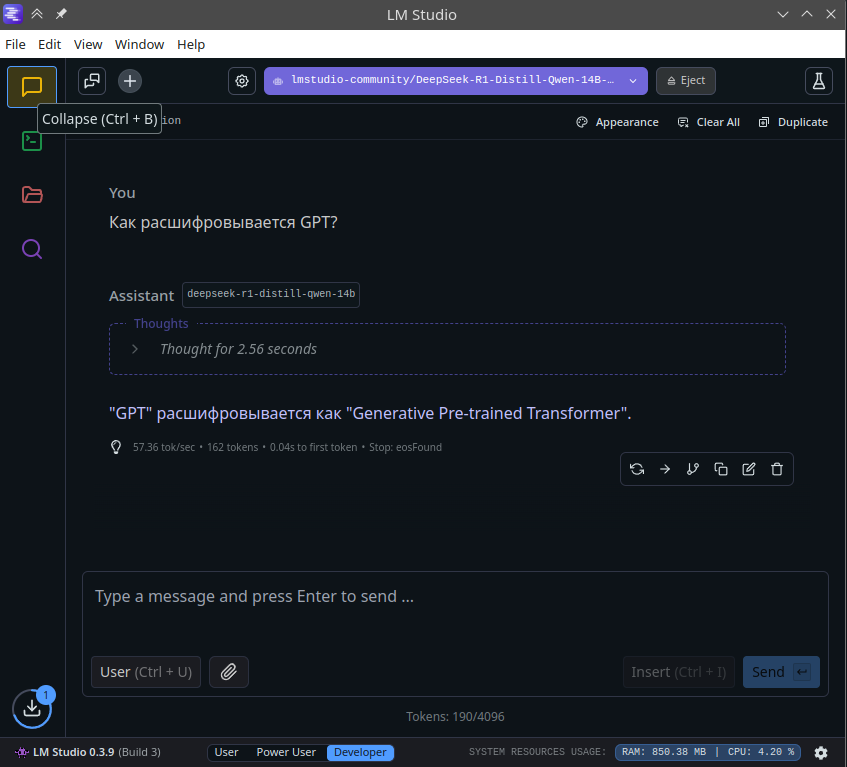Image resolution: width=847 pixels, height=767 pixels.
Task: Click the deepseek-r1-distill-qwen-14b model tag
Action: pyautogui.click(x=271, y=294)
